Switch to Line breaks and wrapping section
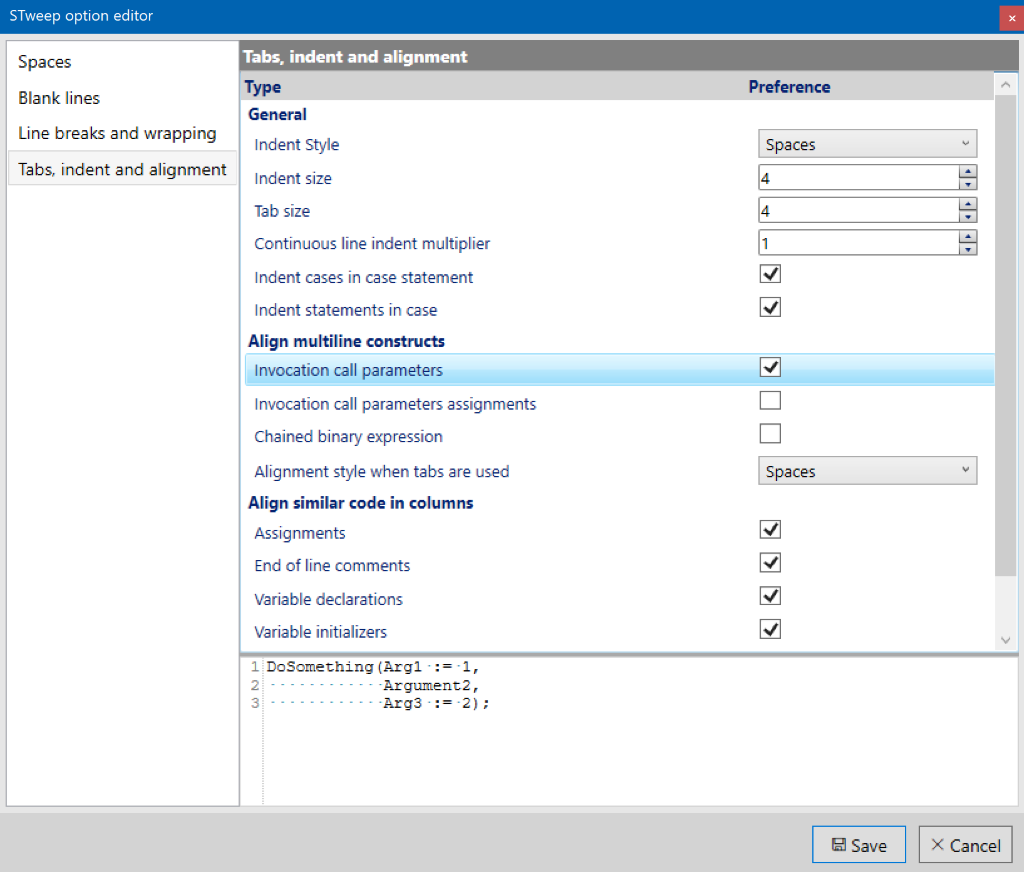Viewport: 1024px width, 872px height. 117,134
